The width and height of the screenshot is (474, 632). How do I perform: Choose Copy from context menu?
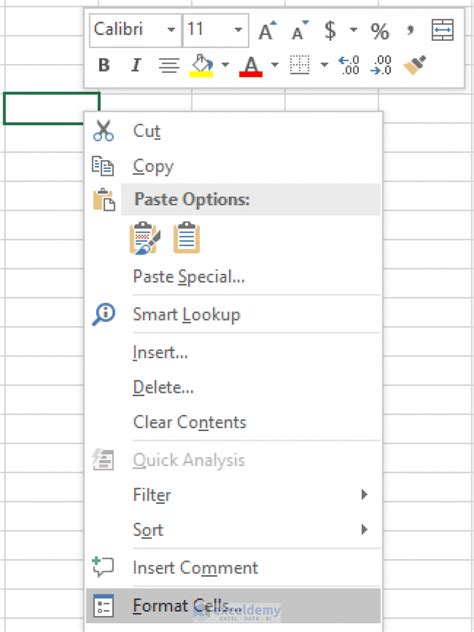[233, 166]
